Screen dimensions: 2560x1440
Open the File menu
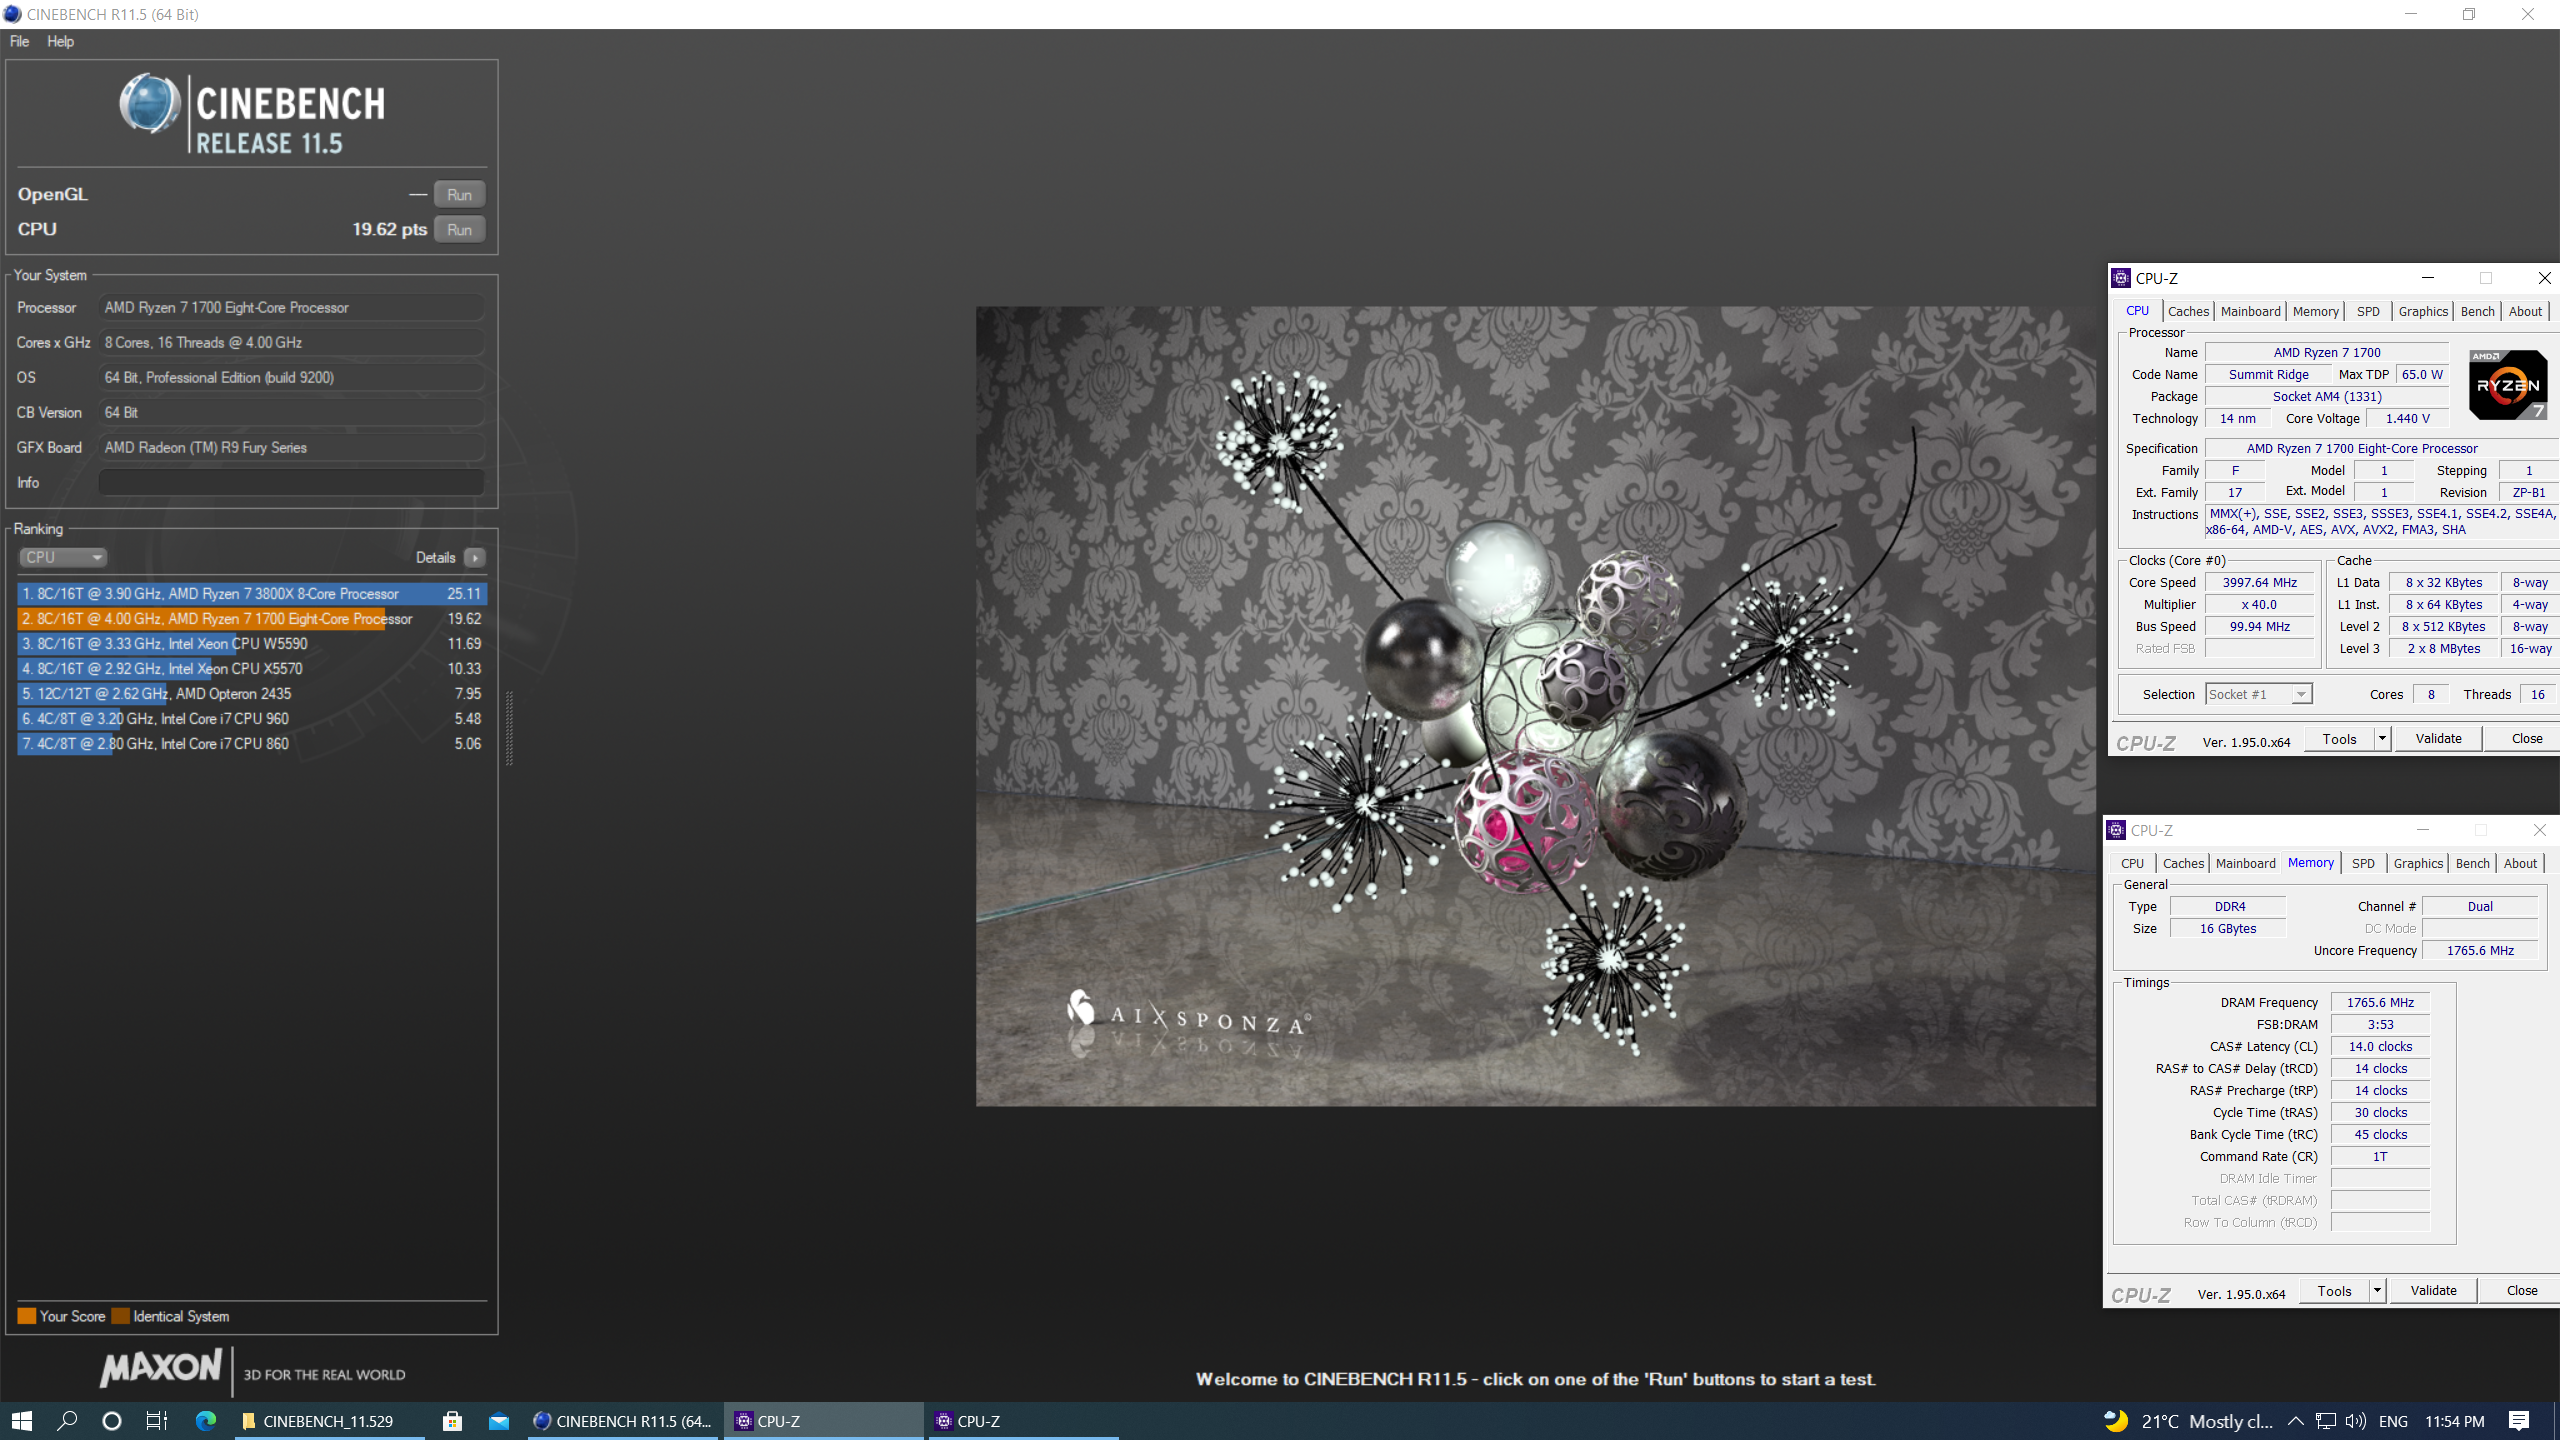point(19,41)
